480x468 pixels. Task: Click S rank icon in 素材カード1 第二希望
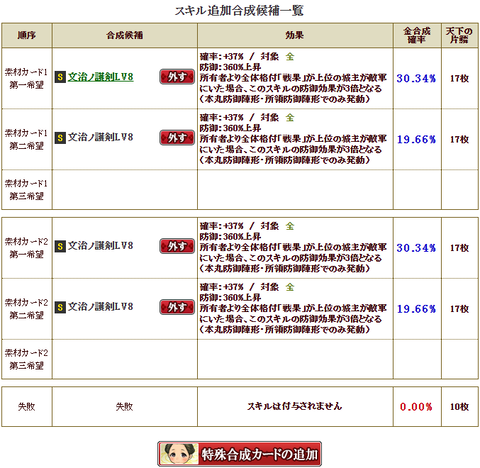(x=60, y=138)
